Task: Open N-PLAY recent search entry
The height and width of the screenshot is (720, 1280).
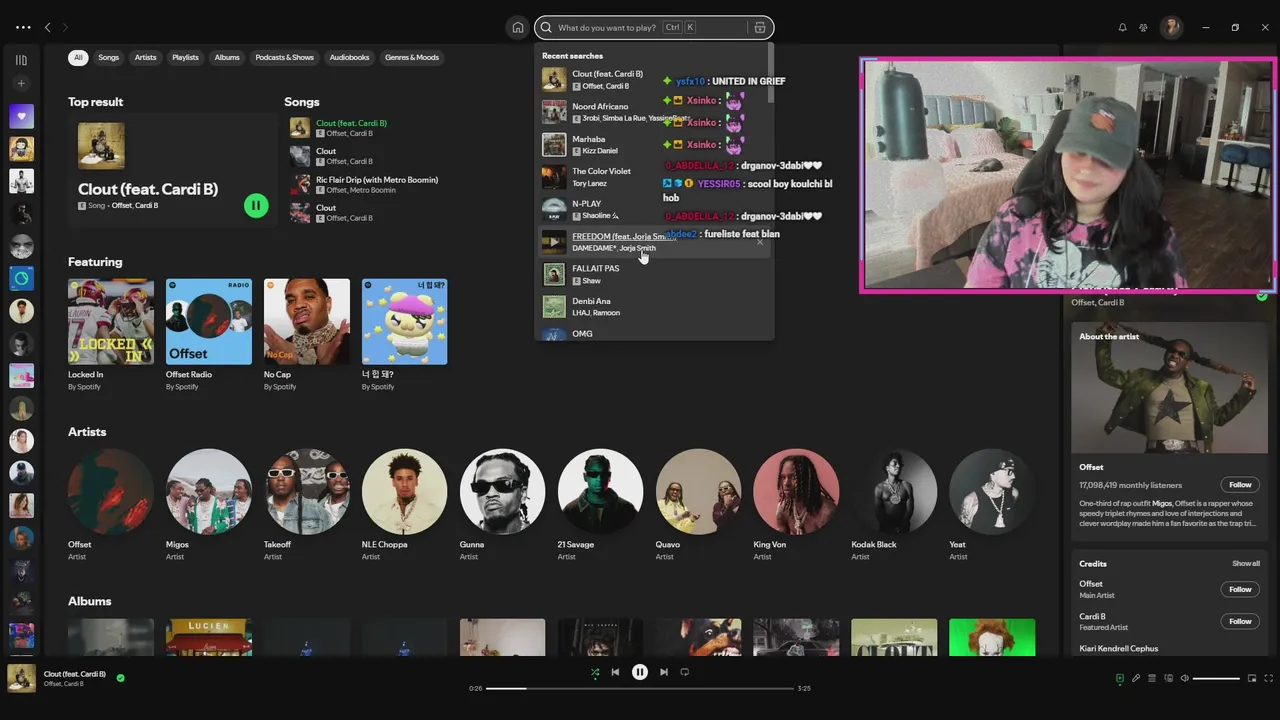Action: point(655,210)
